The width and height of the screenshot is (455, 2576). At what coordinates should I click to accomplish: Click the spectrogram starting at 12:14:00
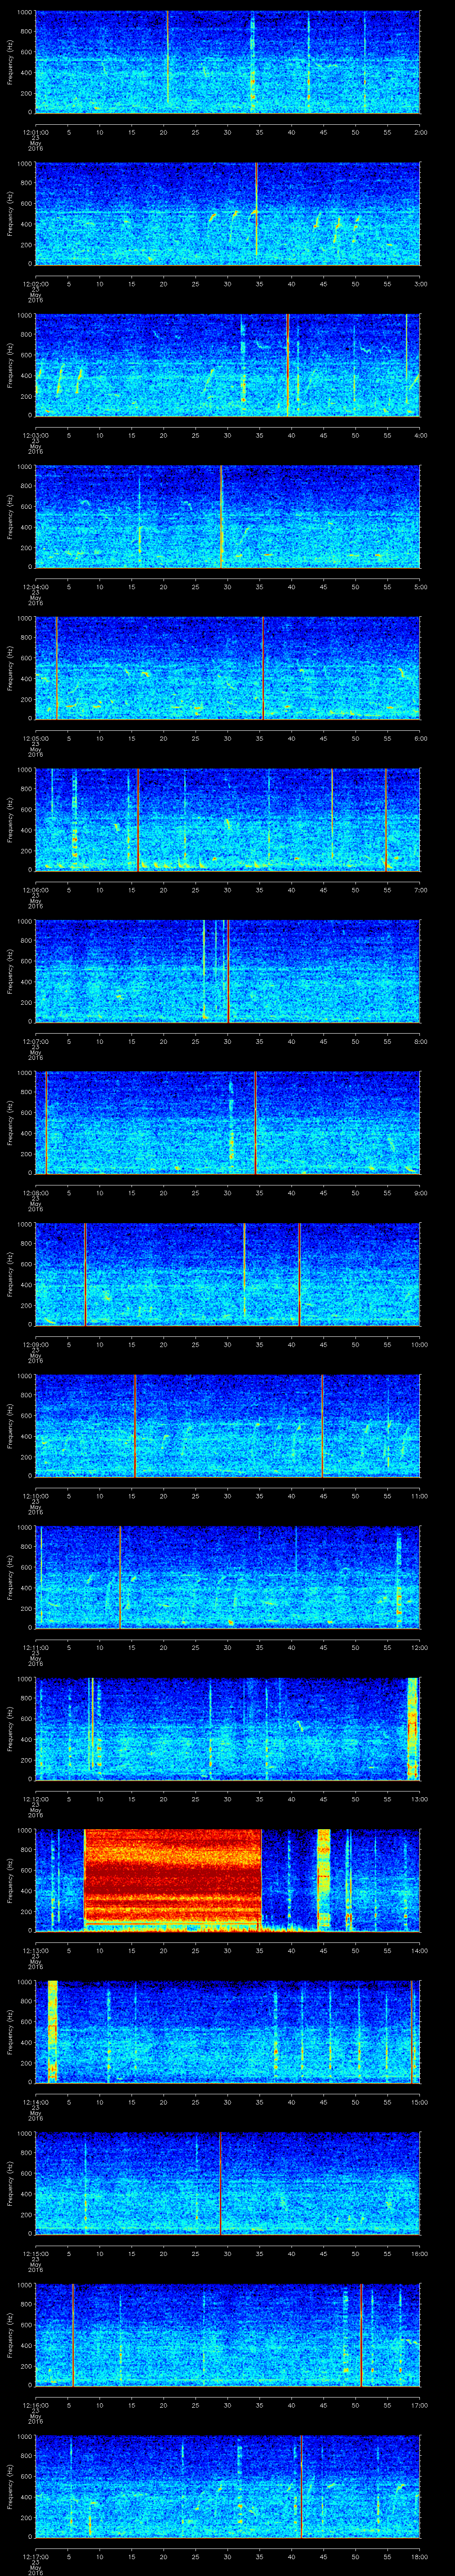(x=228, y=2032)
